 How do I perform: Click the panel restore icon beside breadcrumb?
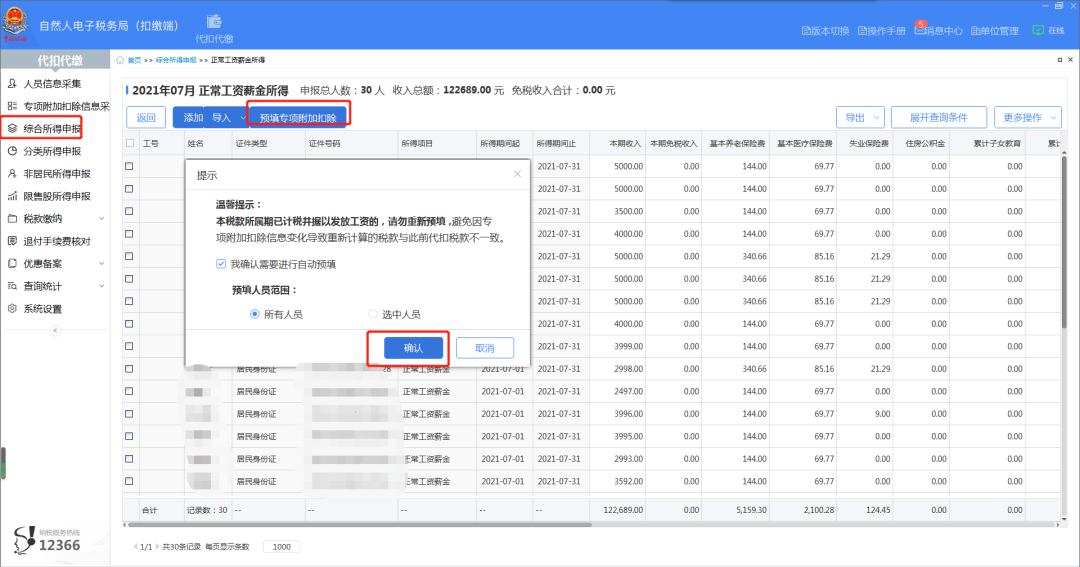pyautogui.click(x=1059, y=60)
